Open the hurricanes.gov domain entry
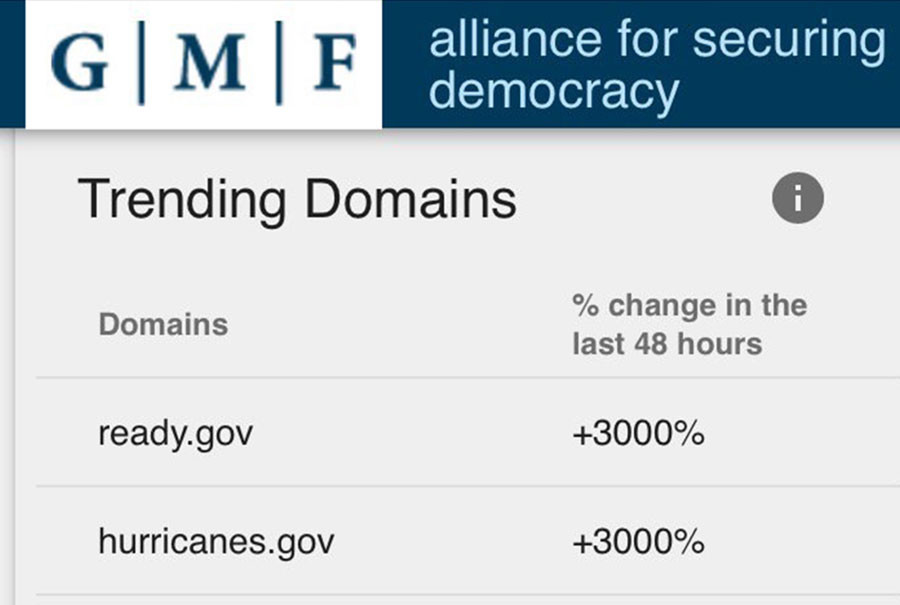 click(x=216, y=542)
